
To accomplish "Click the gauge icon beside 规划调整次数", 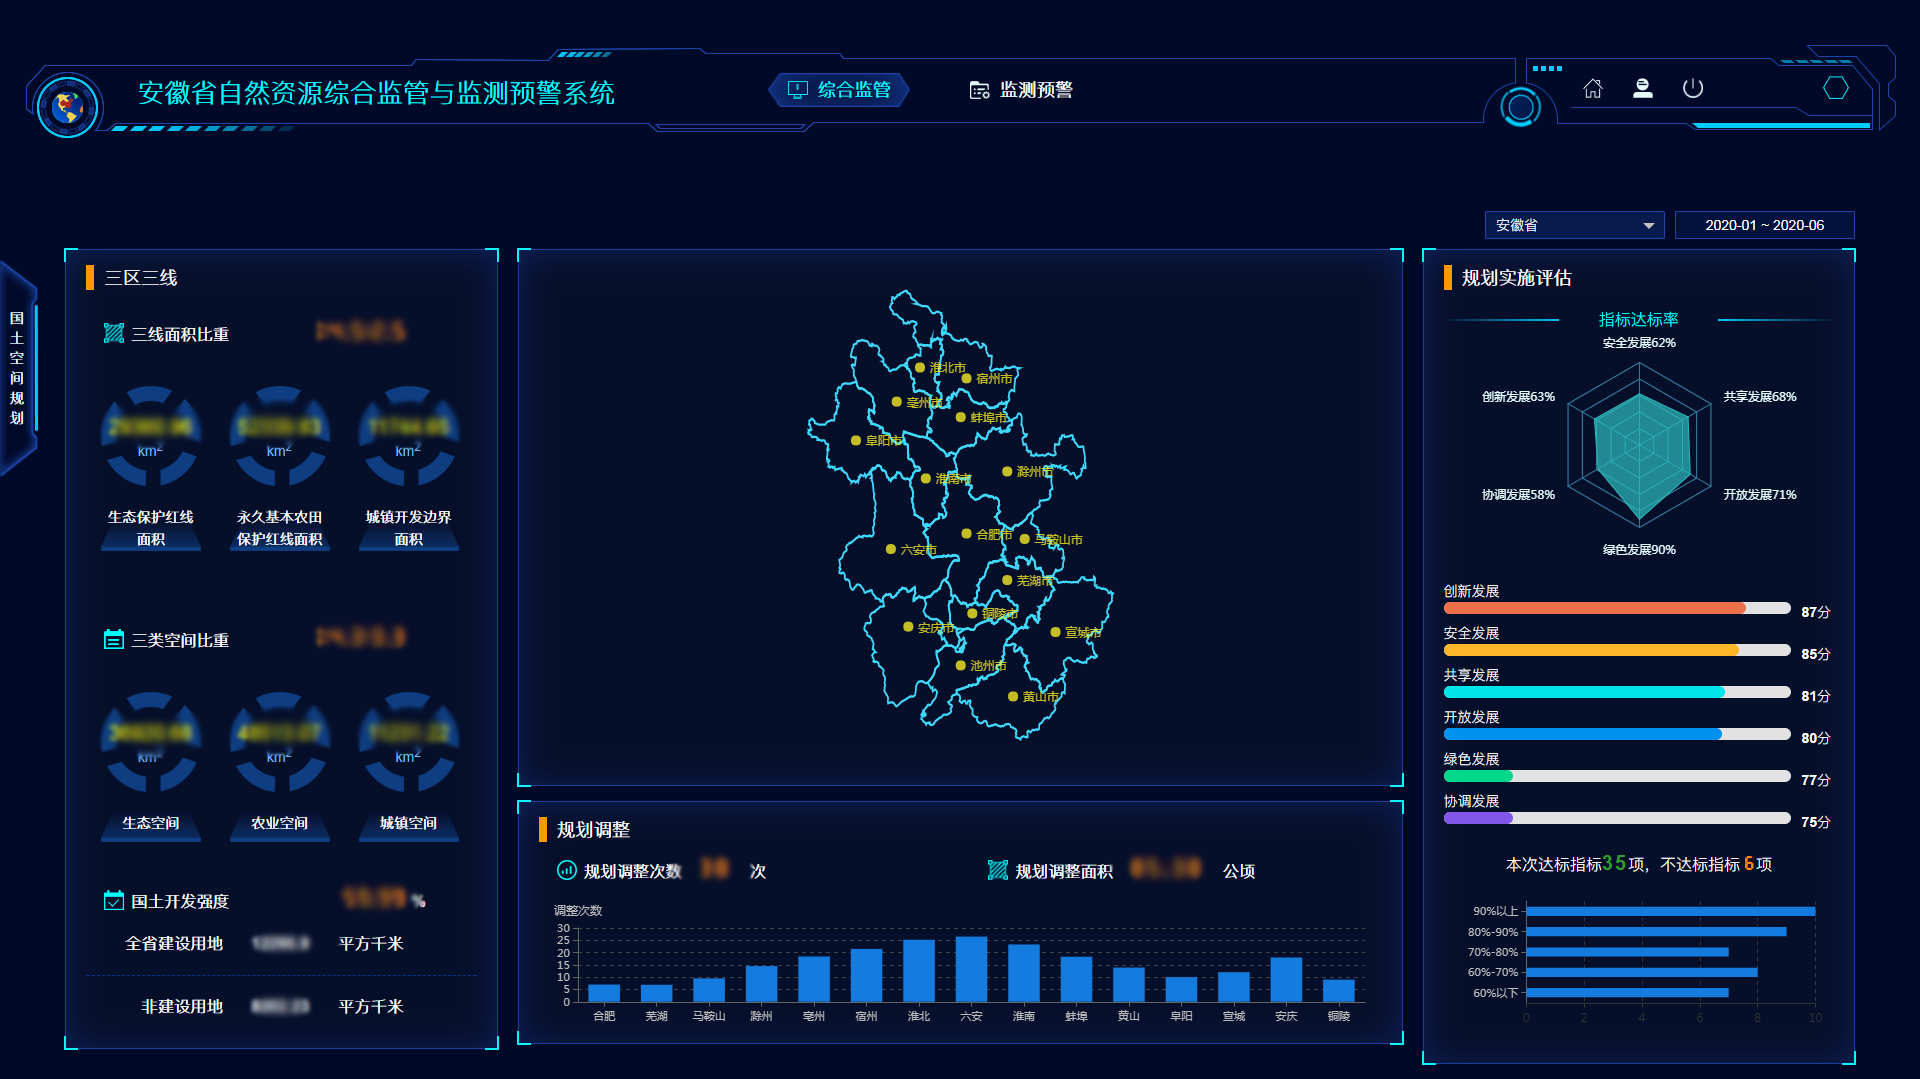I will pos(566,870).
